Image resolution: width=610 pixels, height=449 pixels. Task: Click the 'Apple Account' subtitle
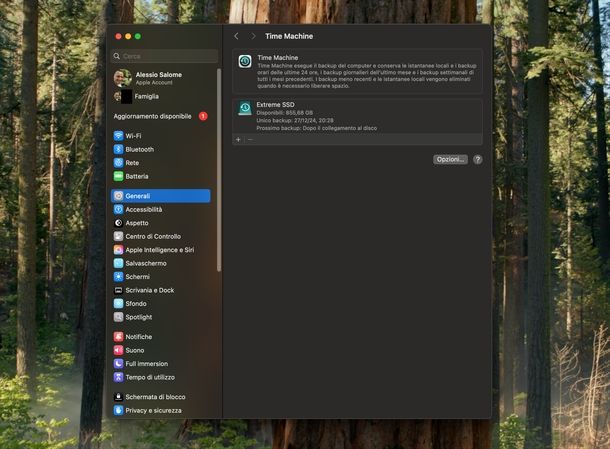[x=154, y=82]
